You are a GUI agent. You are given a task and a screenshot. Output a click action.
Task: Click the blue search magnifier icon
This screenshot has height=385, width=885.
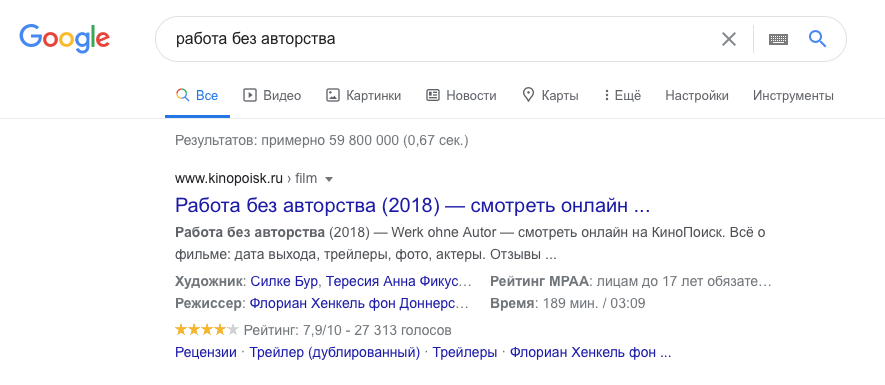(x=817, y=38)
